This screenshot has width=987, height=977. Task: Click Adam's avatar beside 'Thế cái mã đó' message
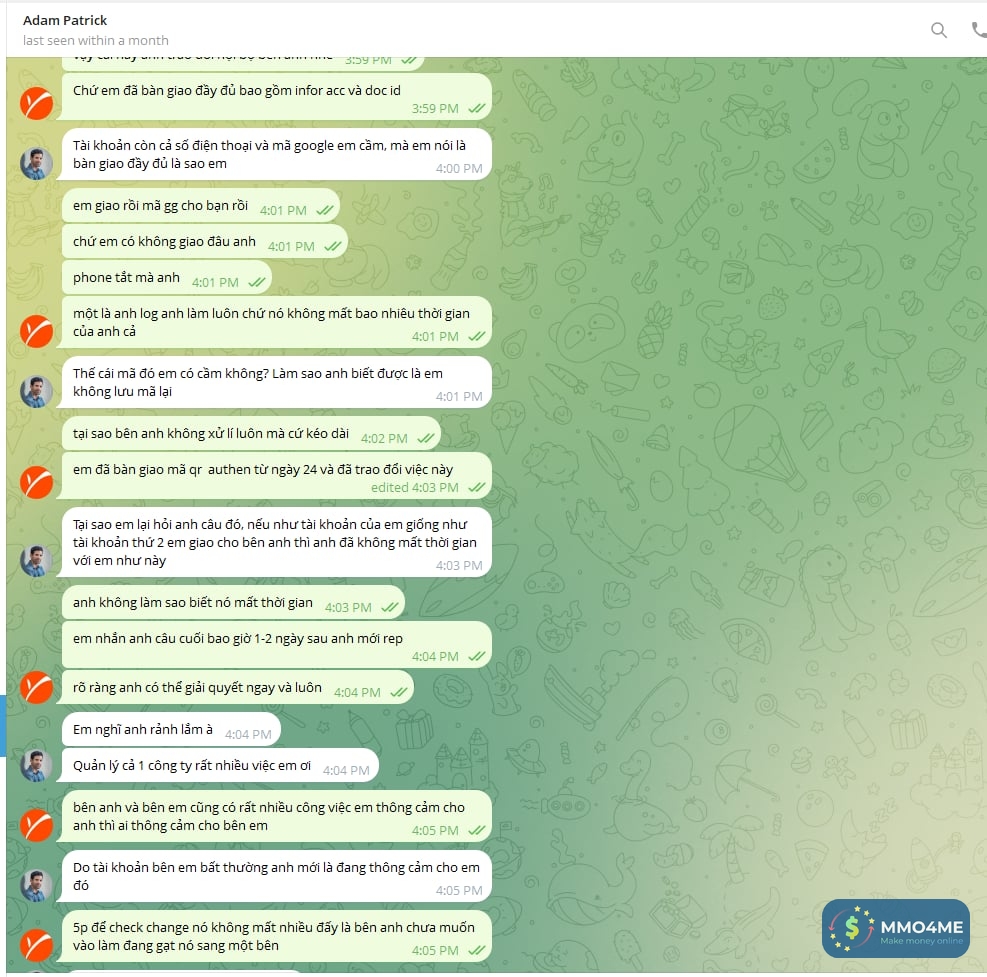pos(37,392)
